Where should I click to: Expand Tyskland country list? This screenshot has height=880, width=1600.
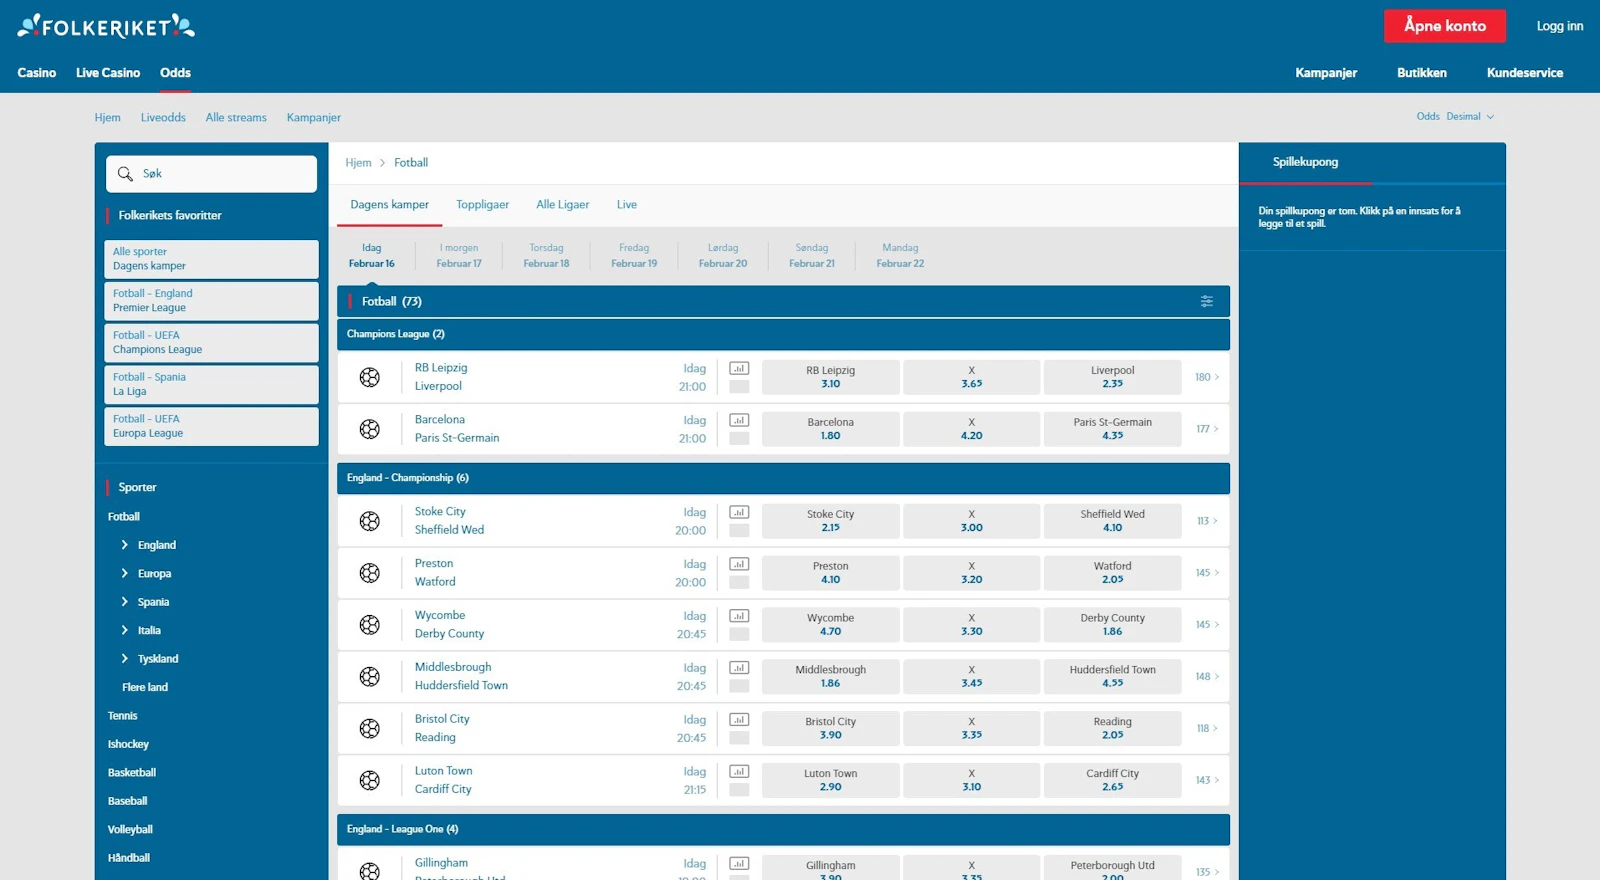point(125,659)
